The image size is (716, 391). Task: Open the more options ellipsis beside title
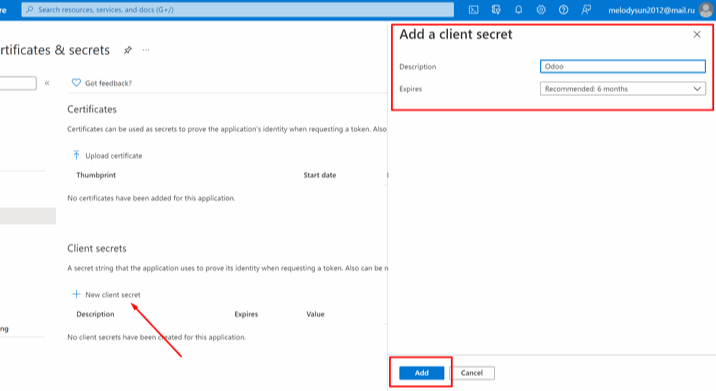(146, 50)
